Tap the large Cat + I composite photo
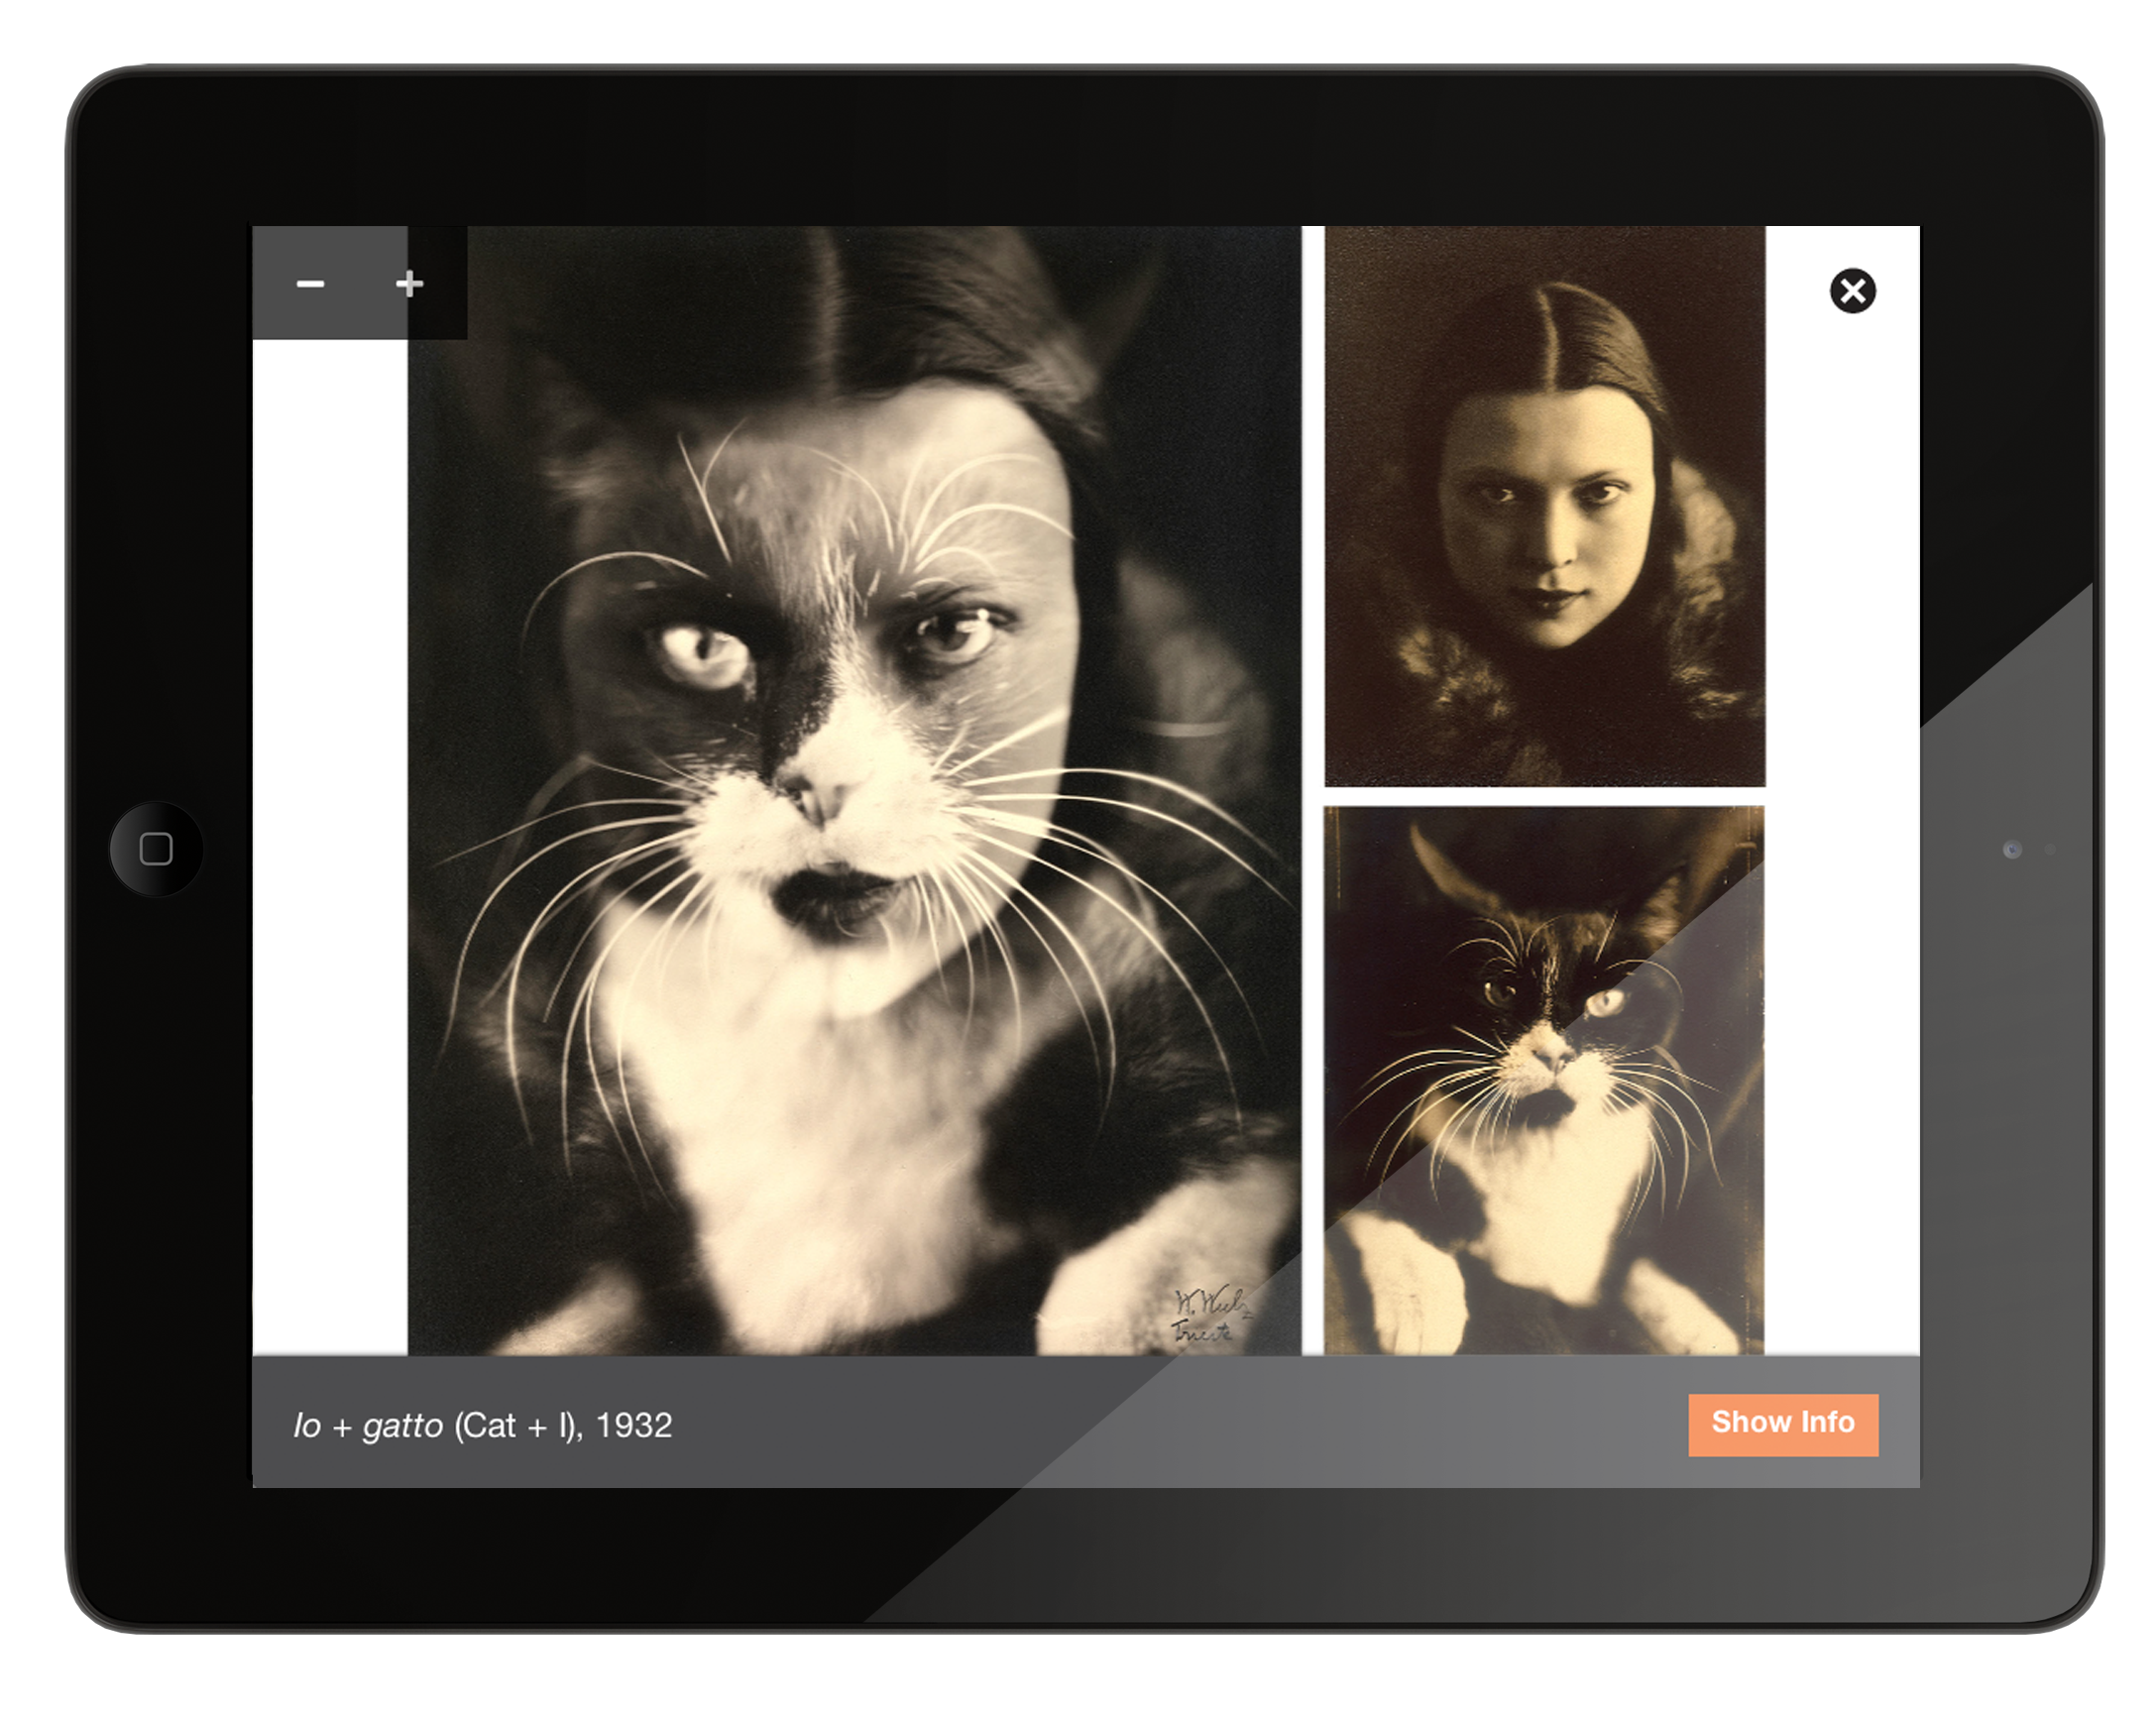The image size is (2156, 1720). [855, 790]
